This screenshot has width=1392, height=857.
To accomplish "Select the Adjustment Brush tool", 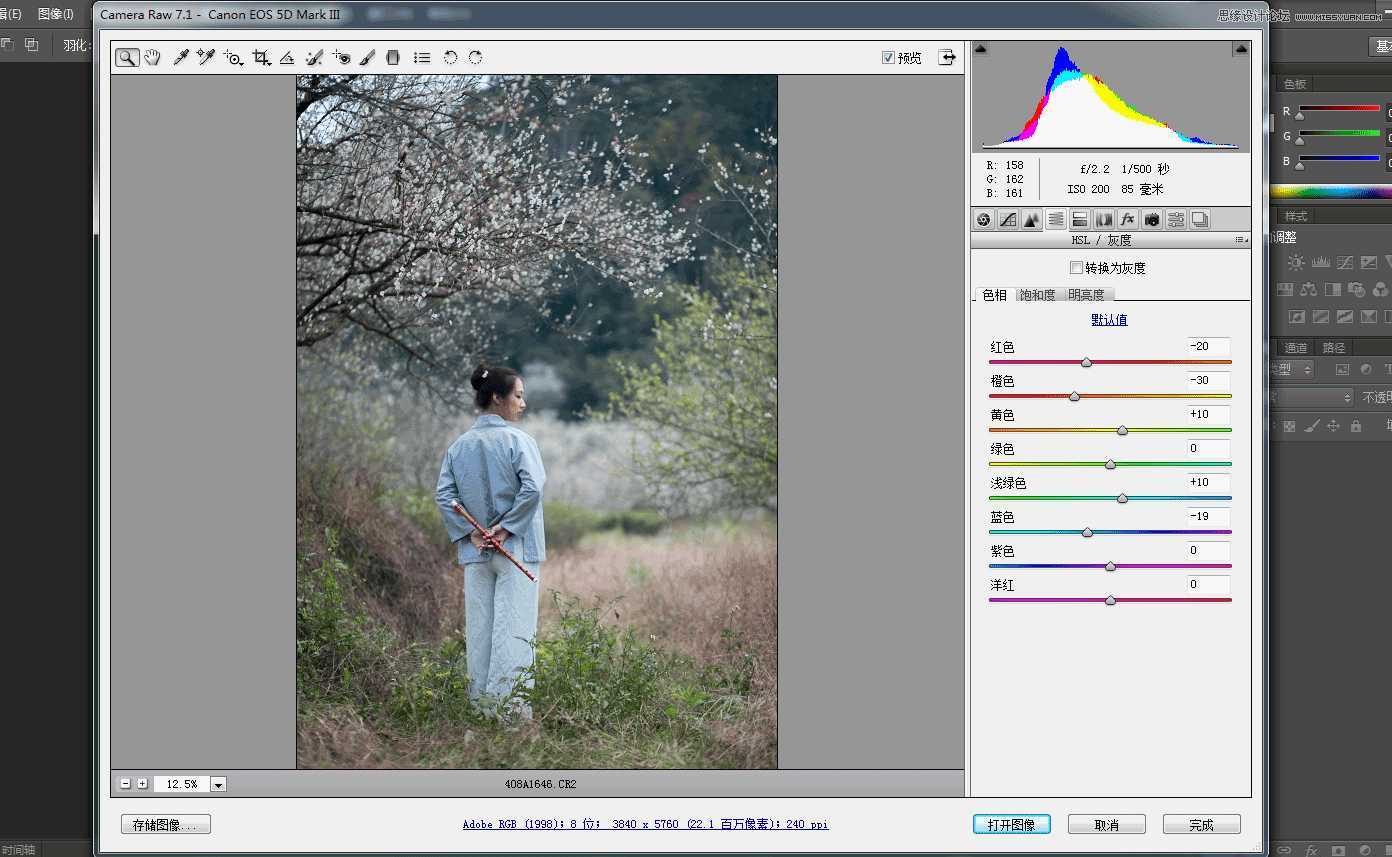I will [x=367, y=57].
